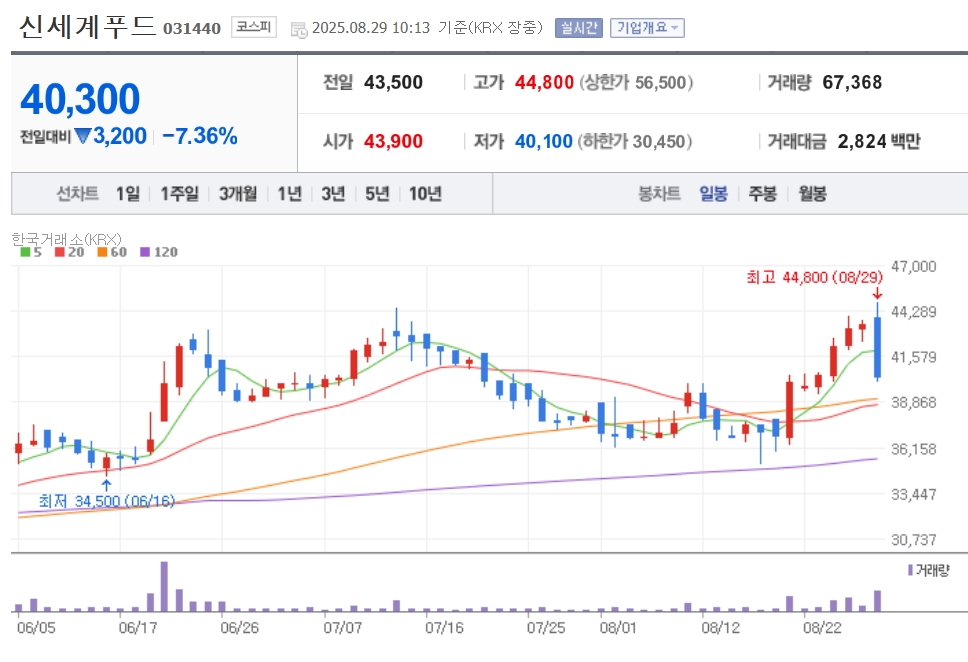Toggle the 실시간 real-time button
The width and height of the screenshot is (968, 662).
tap(578, 28)
